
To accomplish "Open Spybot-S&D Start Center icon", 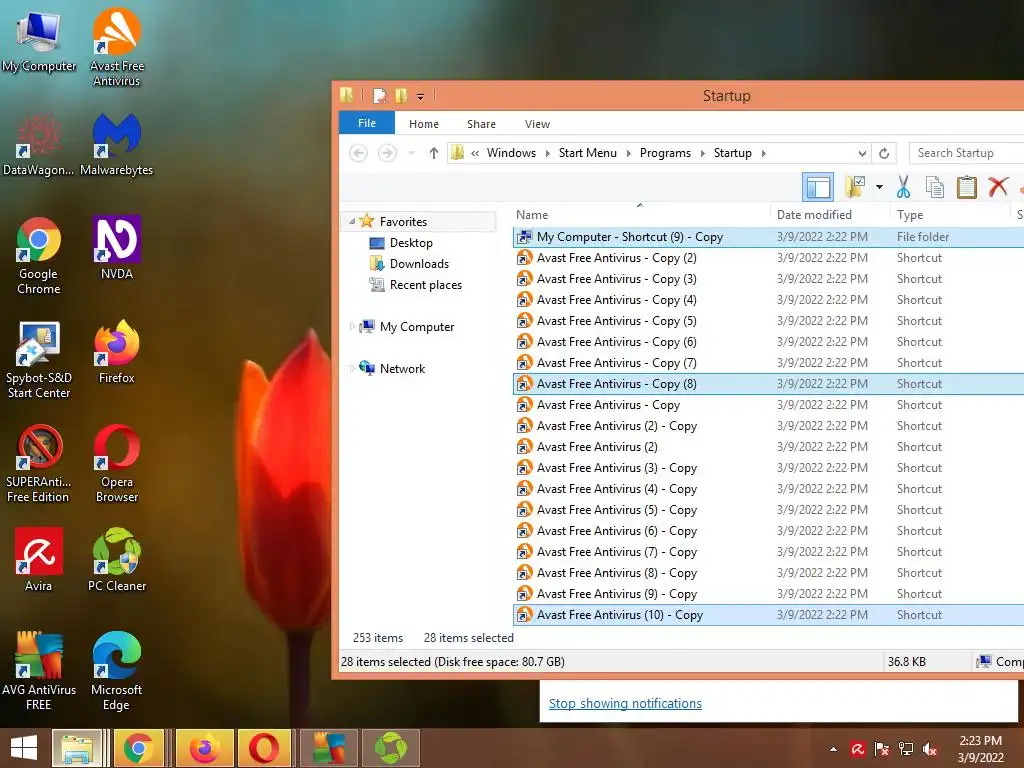I will [x=39, y=359].
